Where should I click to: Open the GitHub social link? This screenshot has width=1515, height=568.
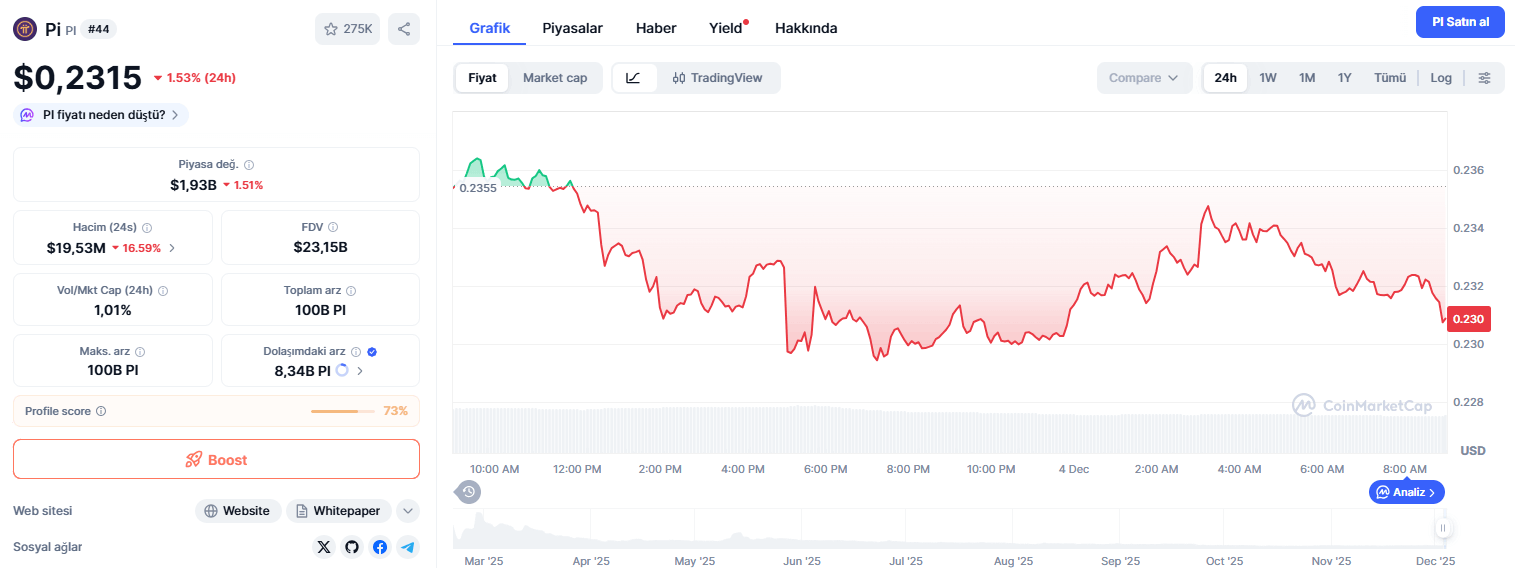click(x=351, y=547)
